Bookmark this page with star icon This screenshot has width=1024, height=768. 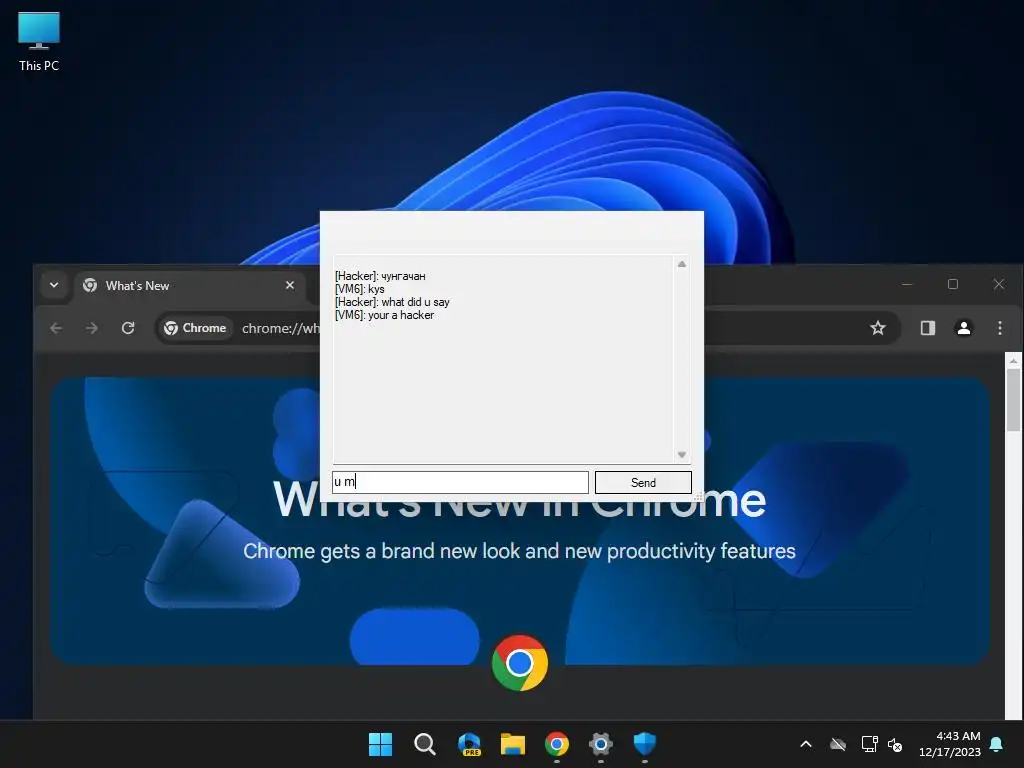[878, 328]
